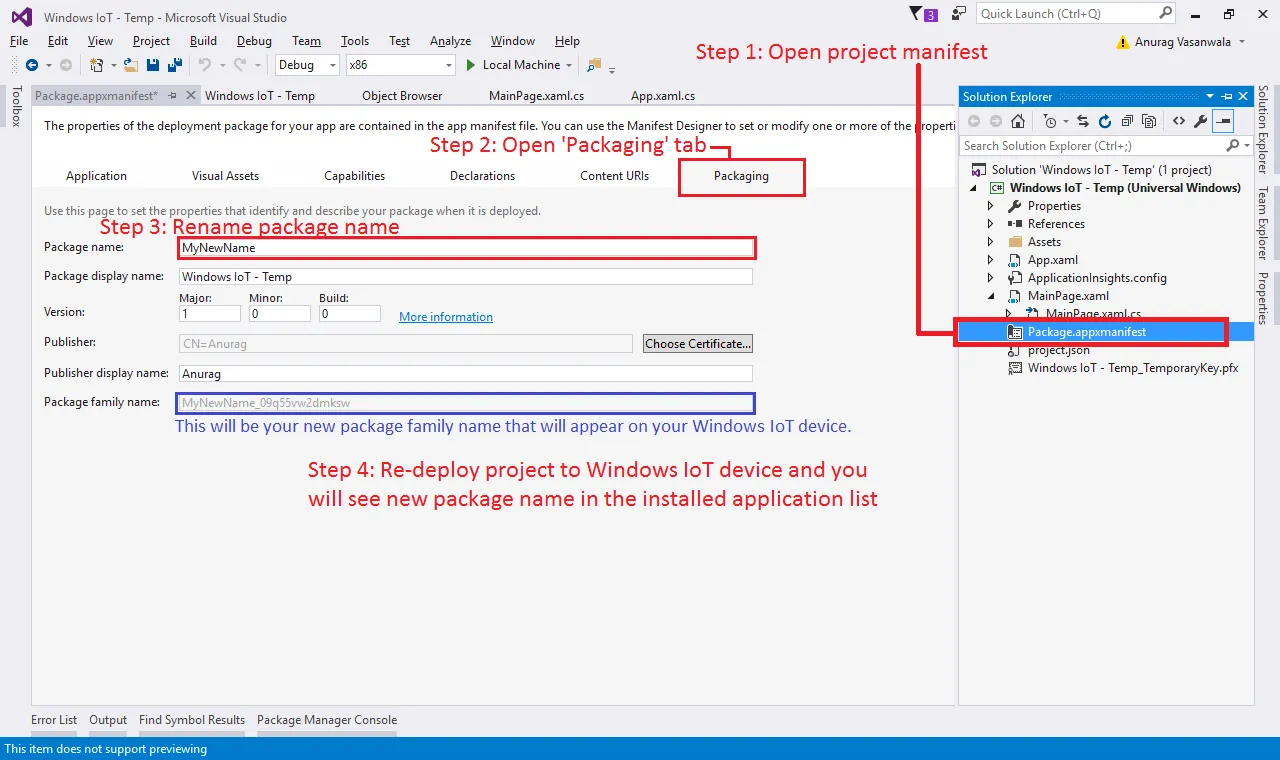Click the Send Feedback icon
The height and width of the screenshot is (760, 1280).
(959, 14)
